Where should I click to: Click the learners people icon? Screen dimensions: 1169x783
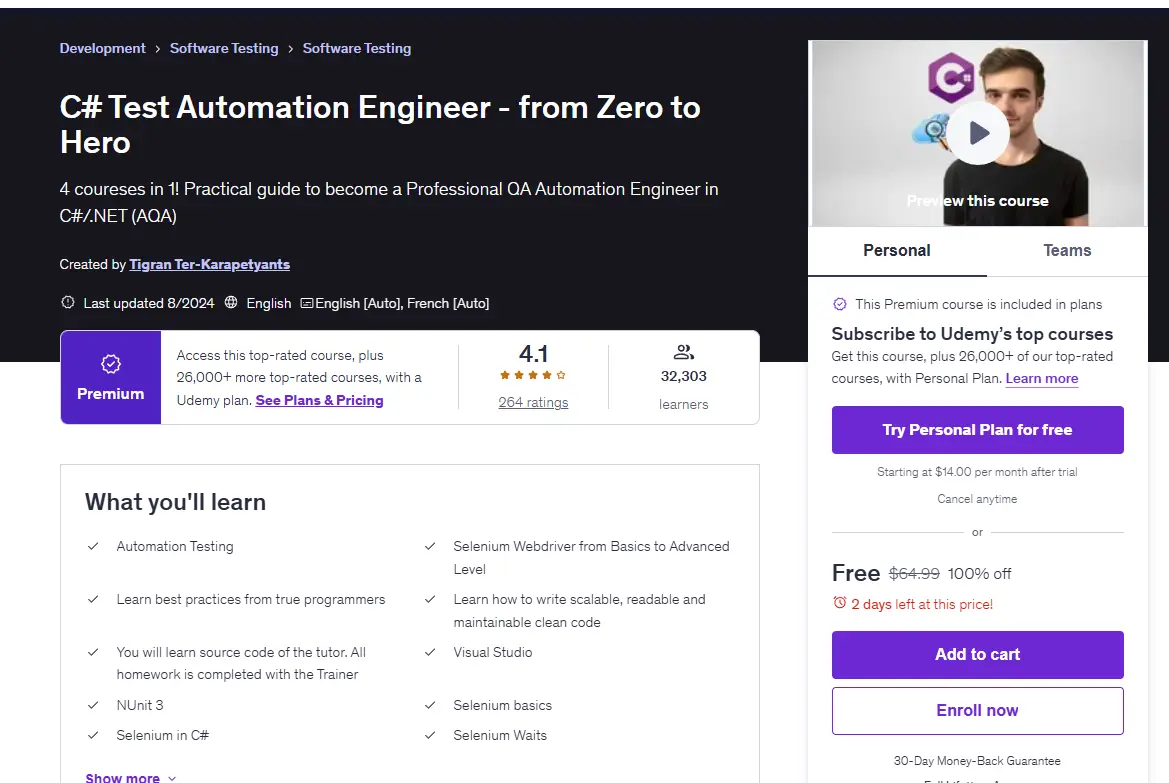point(684,352)
